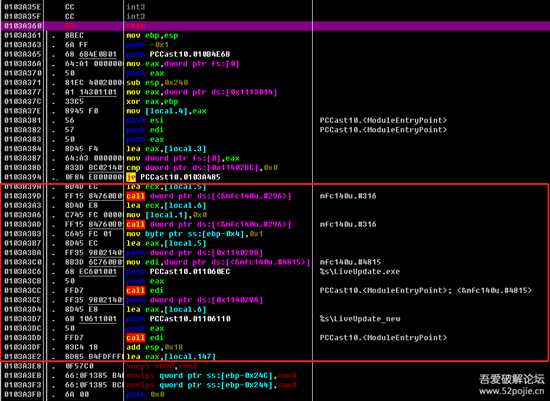The height and width of the screenshot is (401, 550).
Task: Select the mov edi mfc140u.#4815 instruction
Action: tap(218, 262)
